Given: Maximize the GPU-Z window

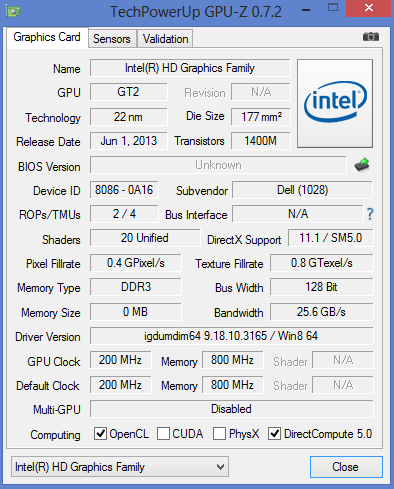Looking at the screenshot, I should (x=333, y=8).
